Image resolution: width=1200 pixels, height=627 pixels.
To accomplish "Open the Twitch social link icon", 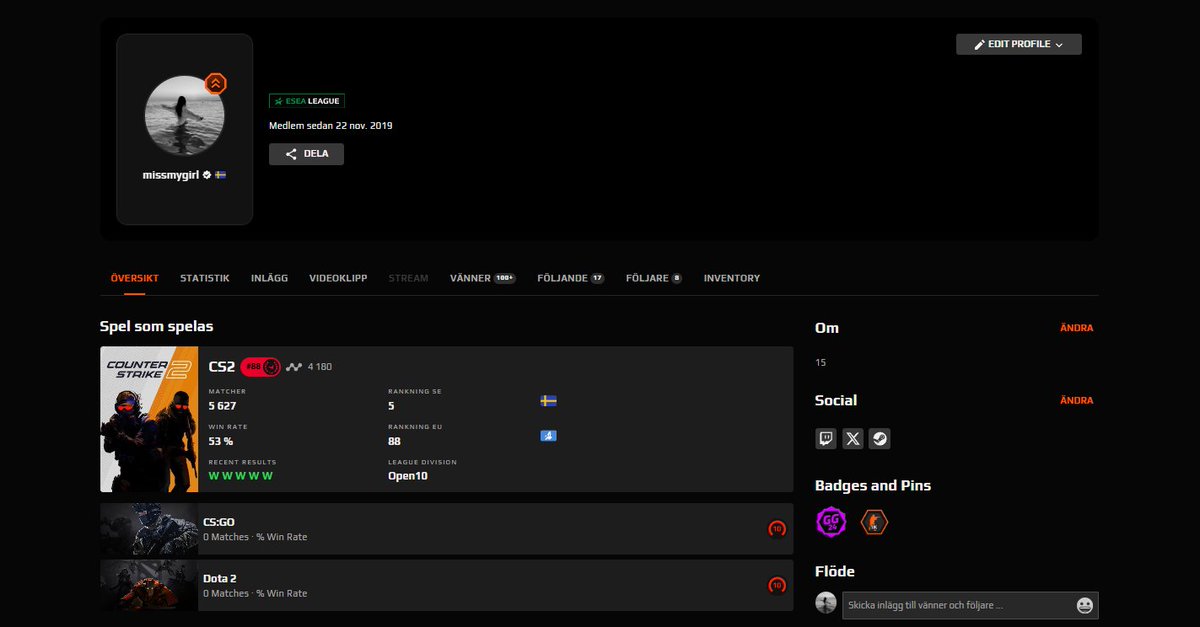I will pyautogui.click(x=826, y=438).
